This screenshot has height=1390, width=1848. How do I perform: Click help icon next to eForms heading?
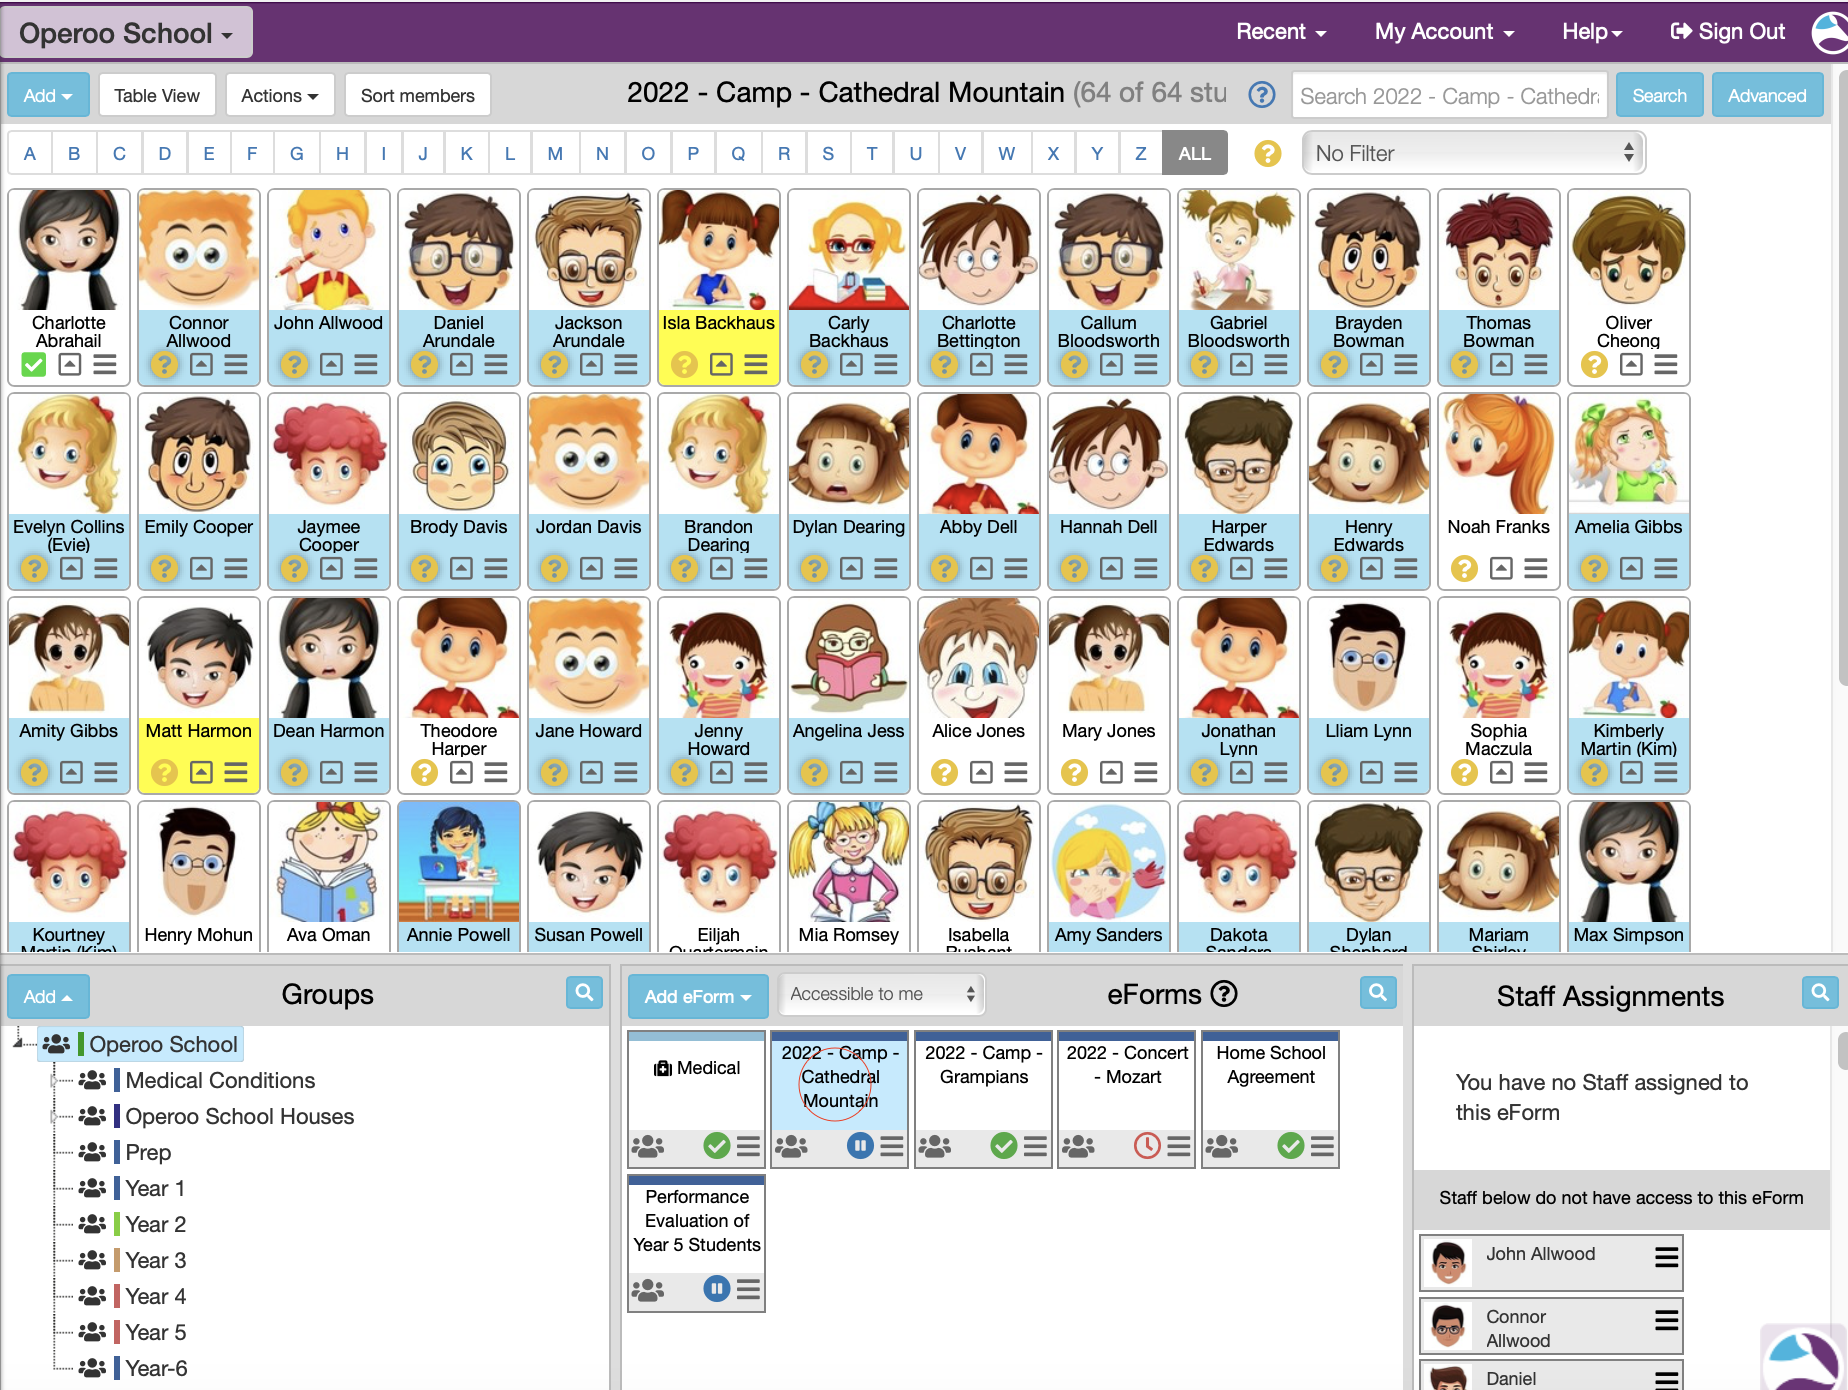tap(1224, 994)
